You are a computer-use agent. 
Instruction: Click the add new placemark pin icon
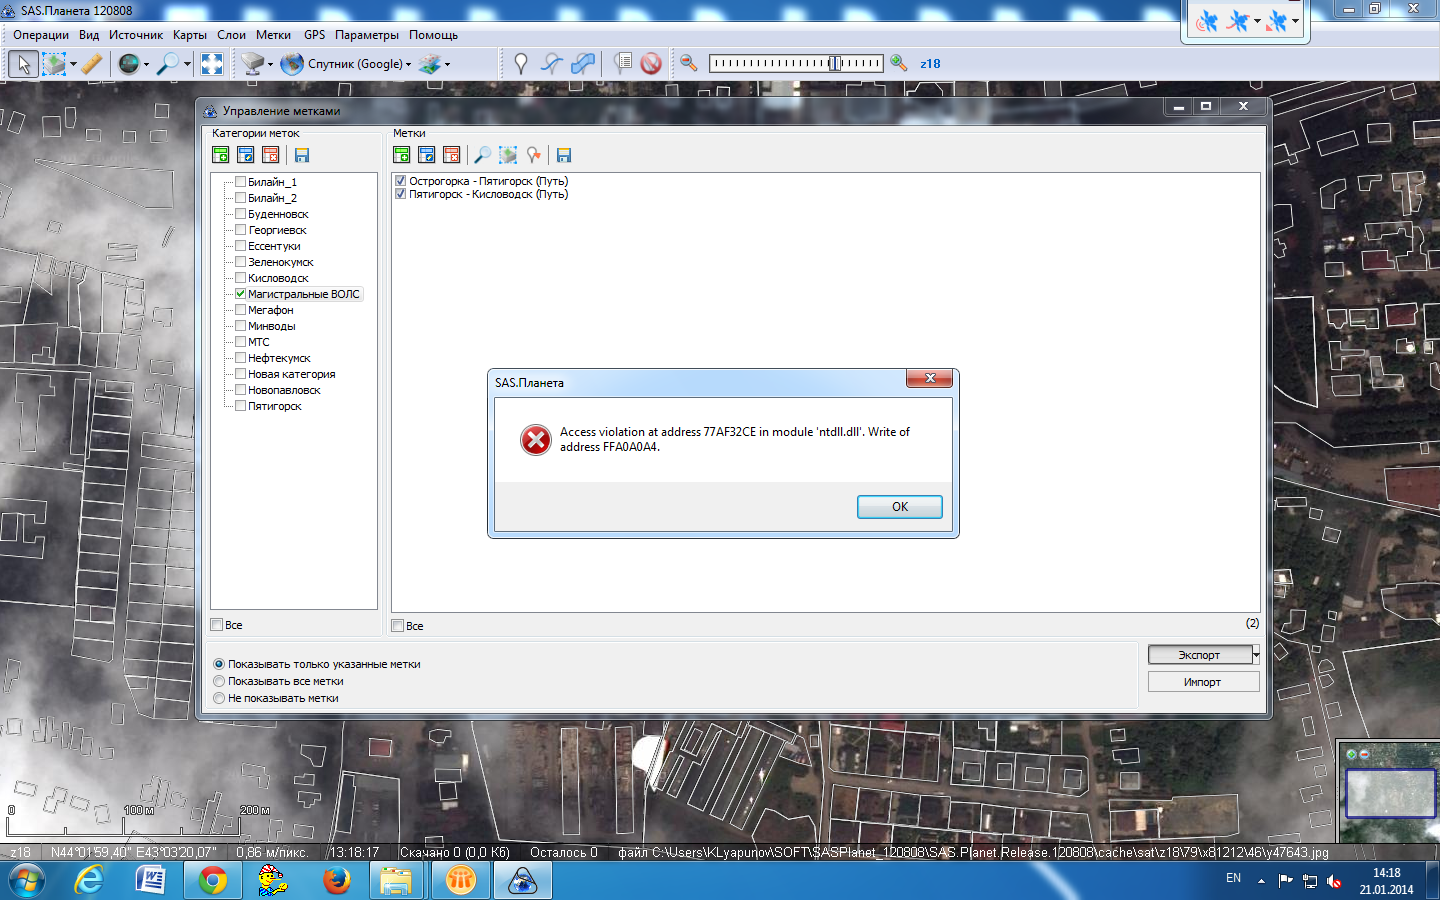click(x=520, y=64)
